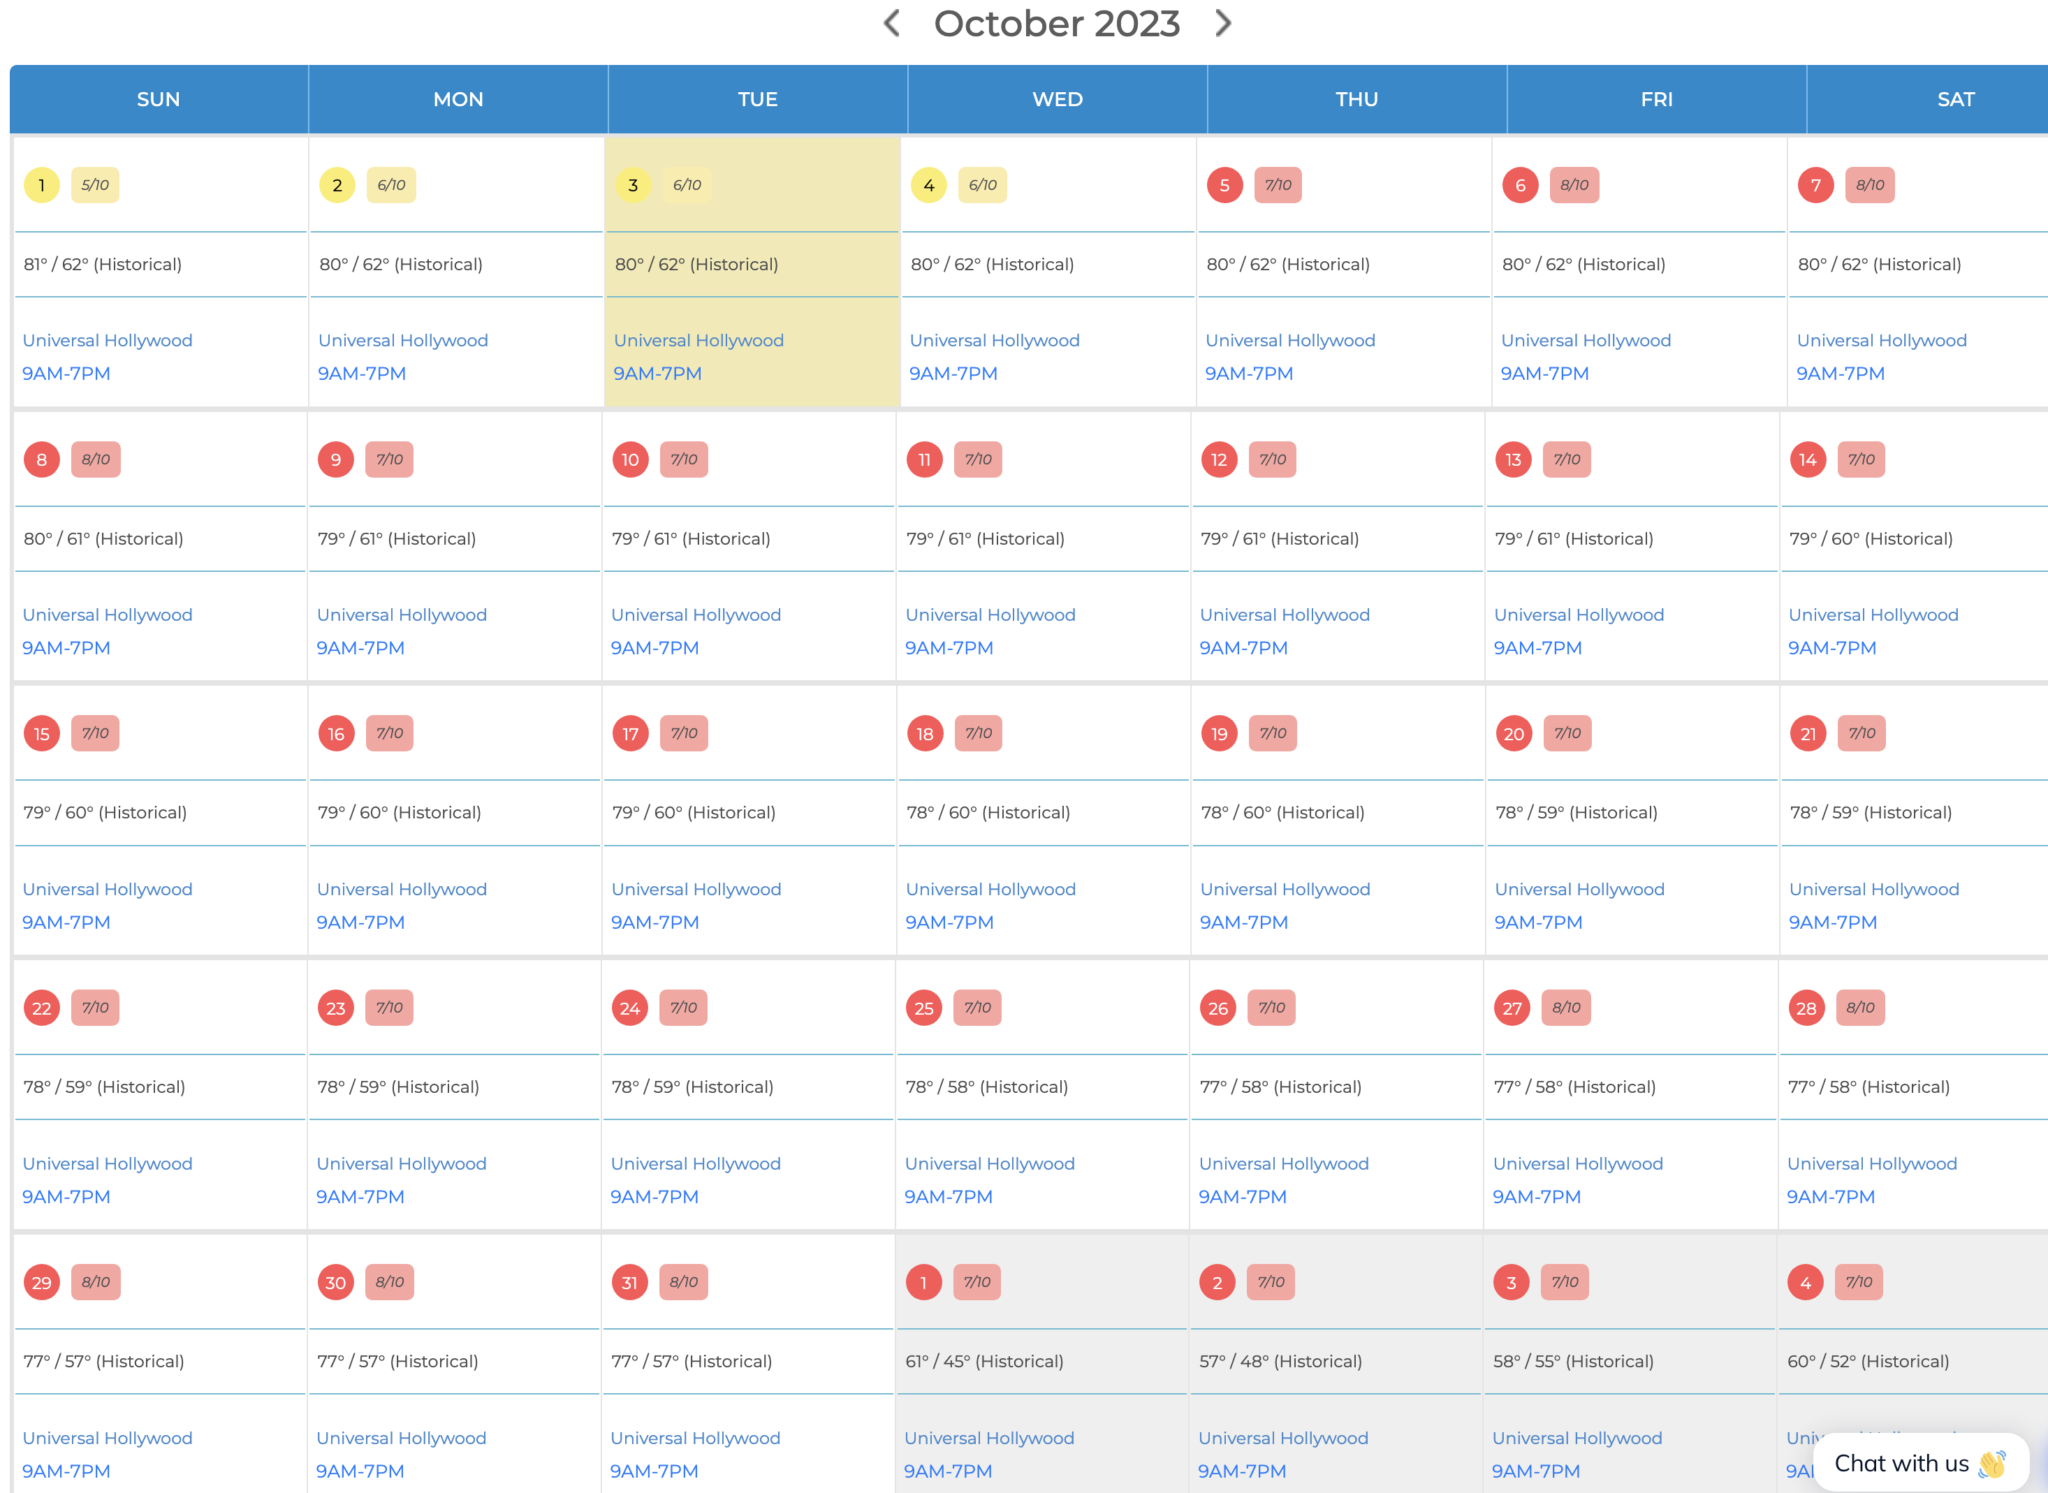This screenshot has width=2048, height=1493.
Task: Click the TUE column header
Action: (x=758, y=99)
